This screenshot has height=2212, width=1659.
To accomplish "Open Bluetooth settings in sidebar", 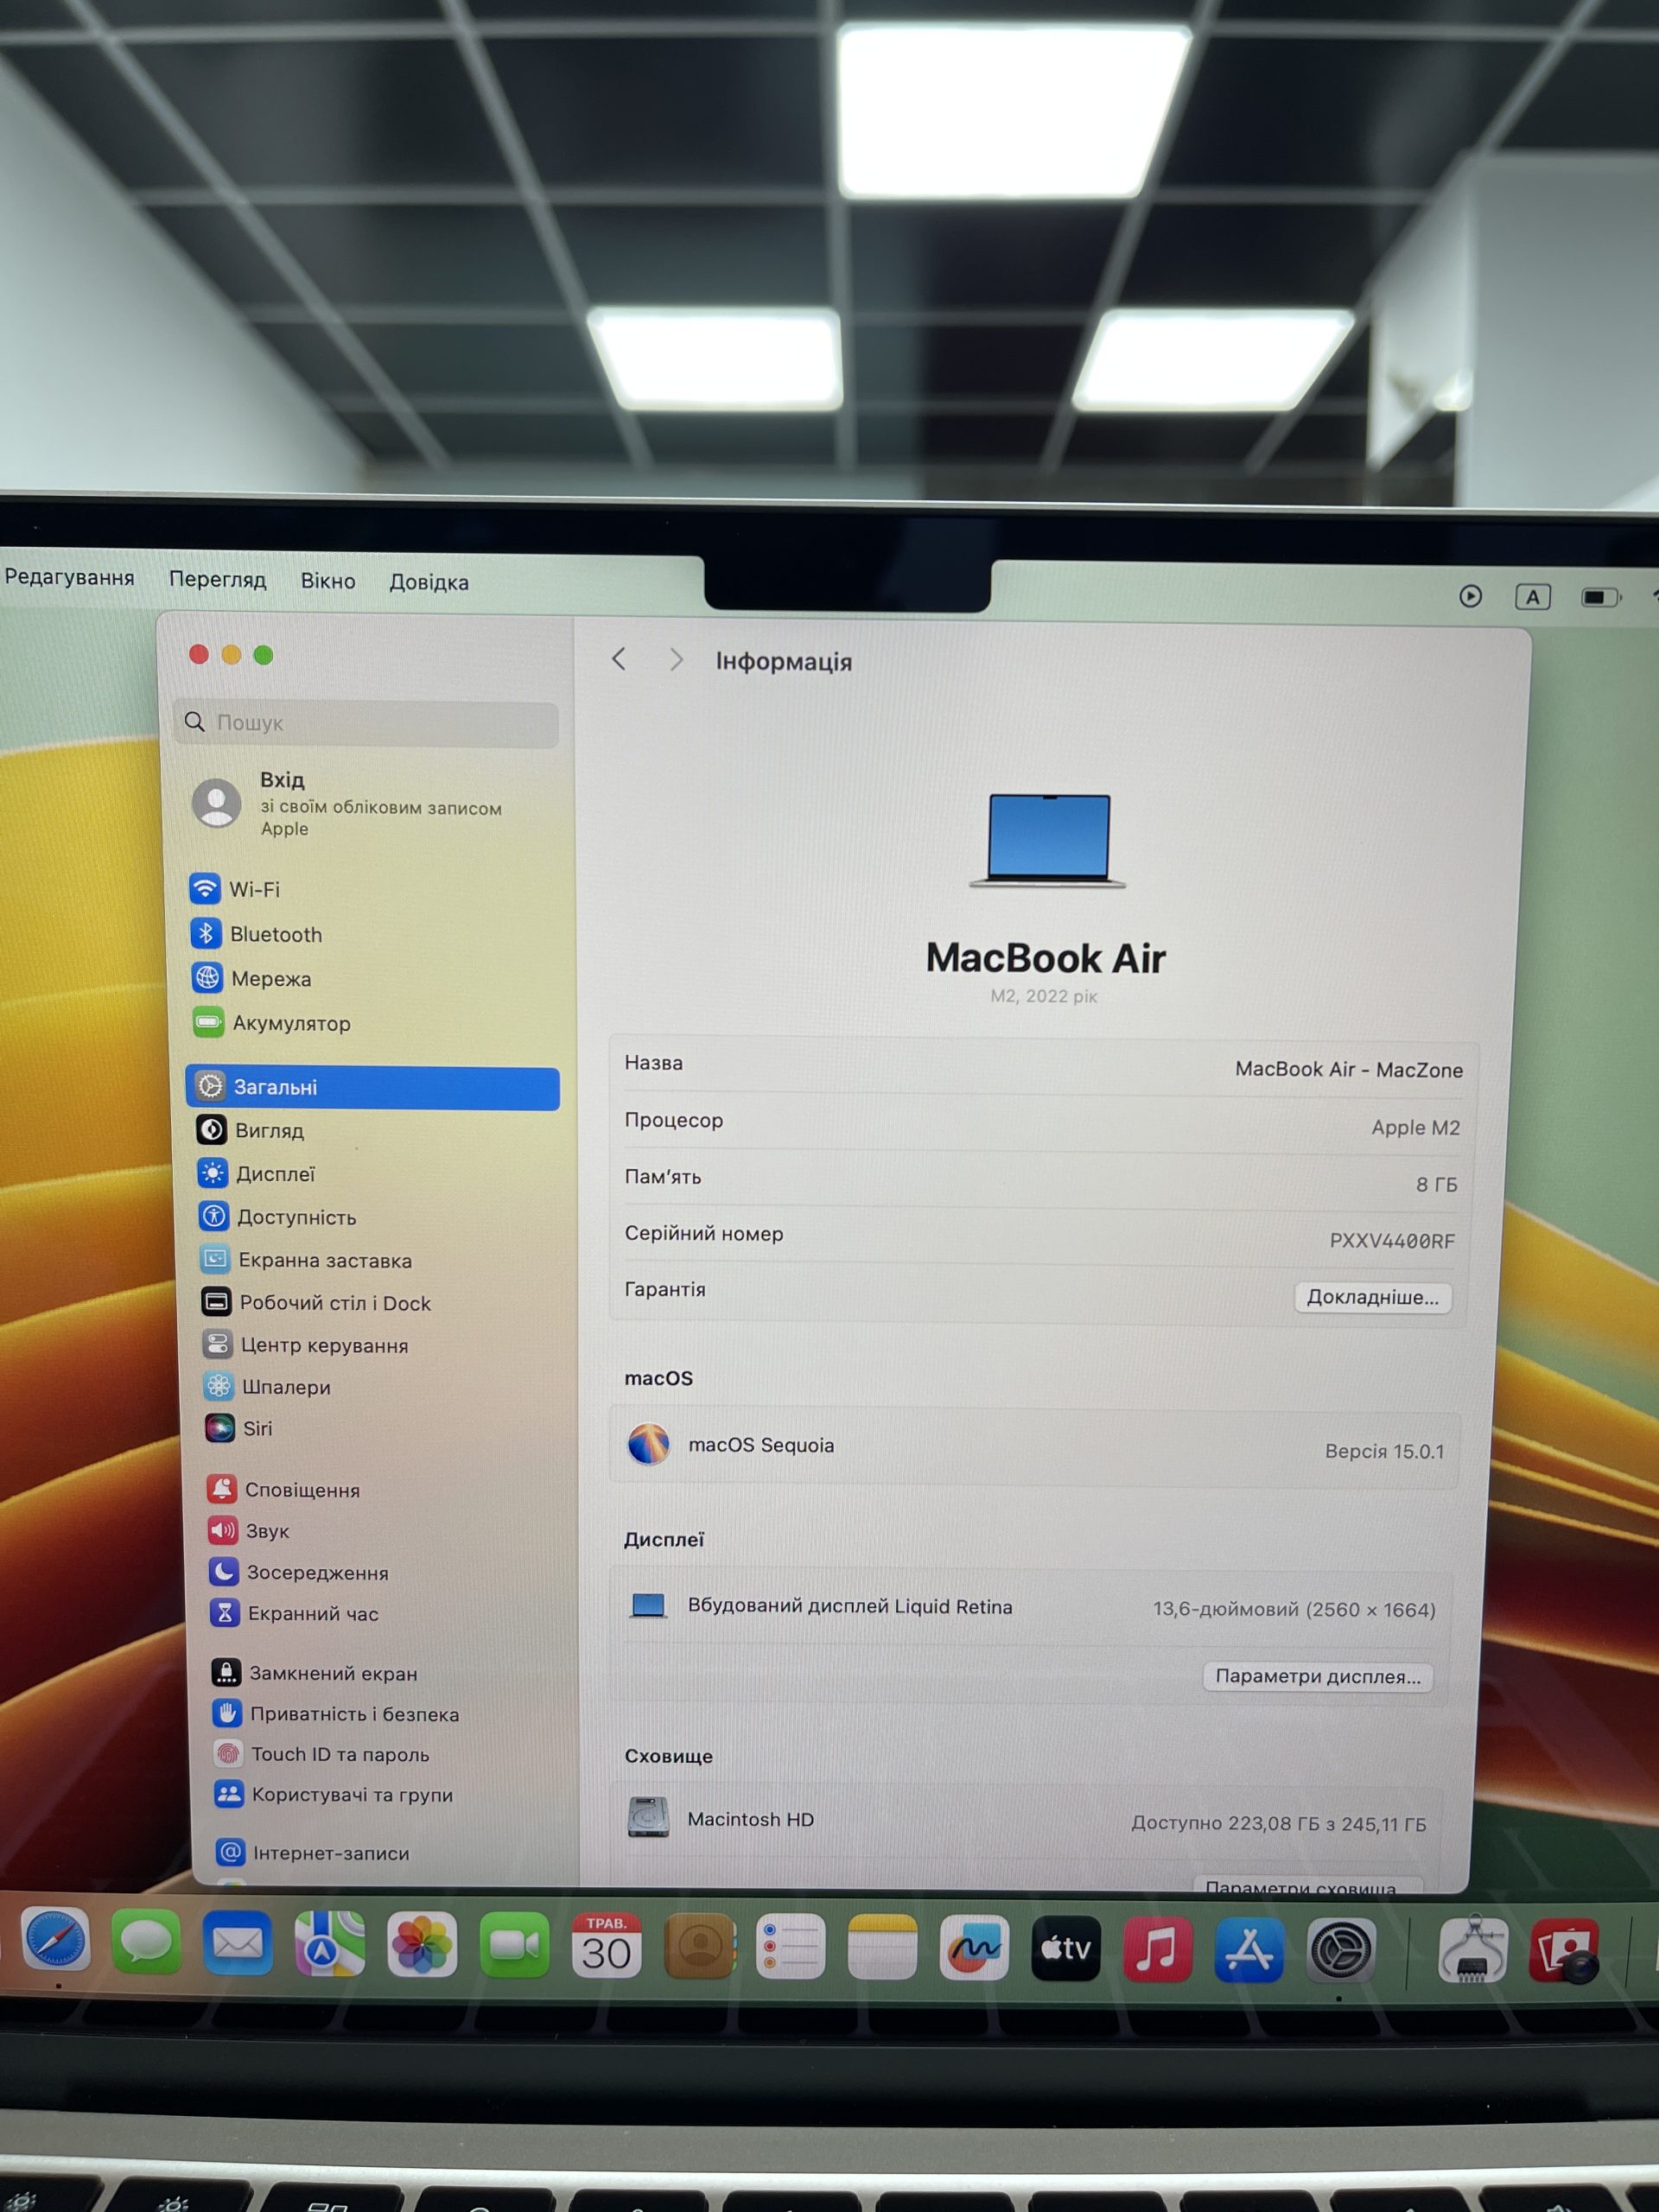I will point(256,934).
